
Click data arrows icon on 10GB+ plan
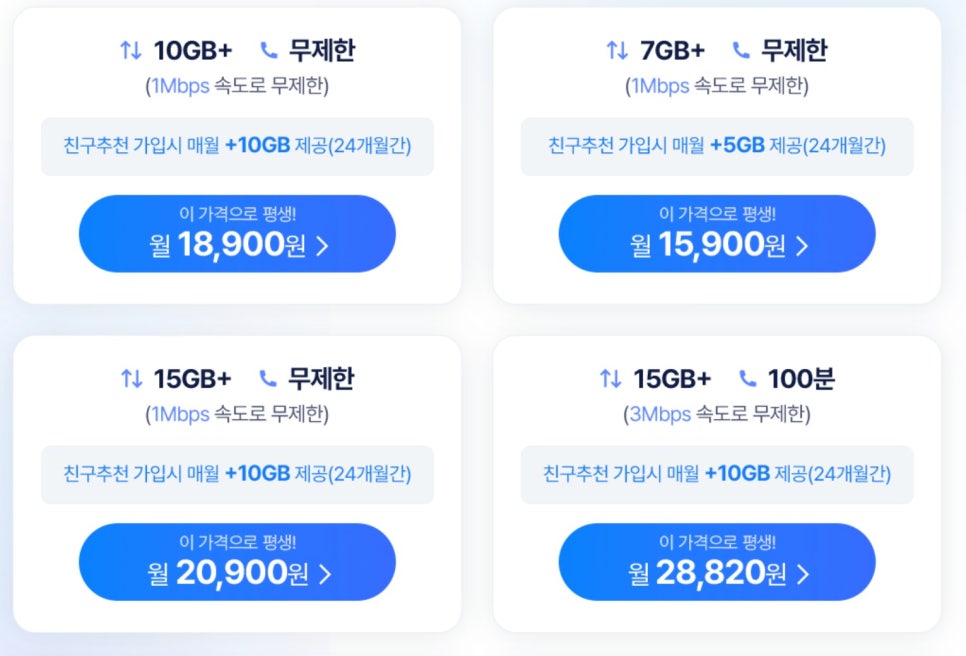(x=131, y=50)
